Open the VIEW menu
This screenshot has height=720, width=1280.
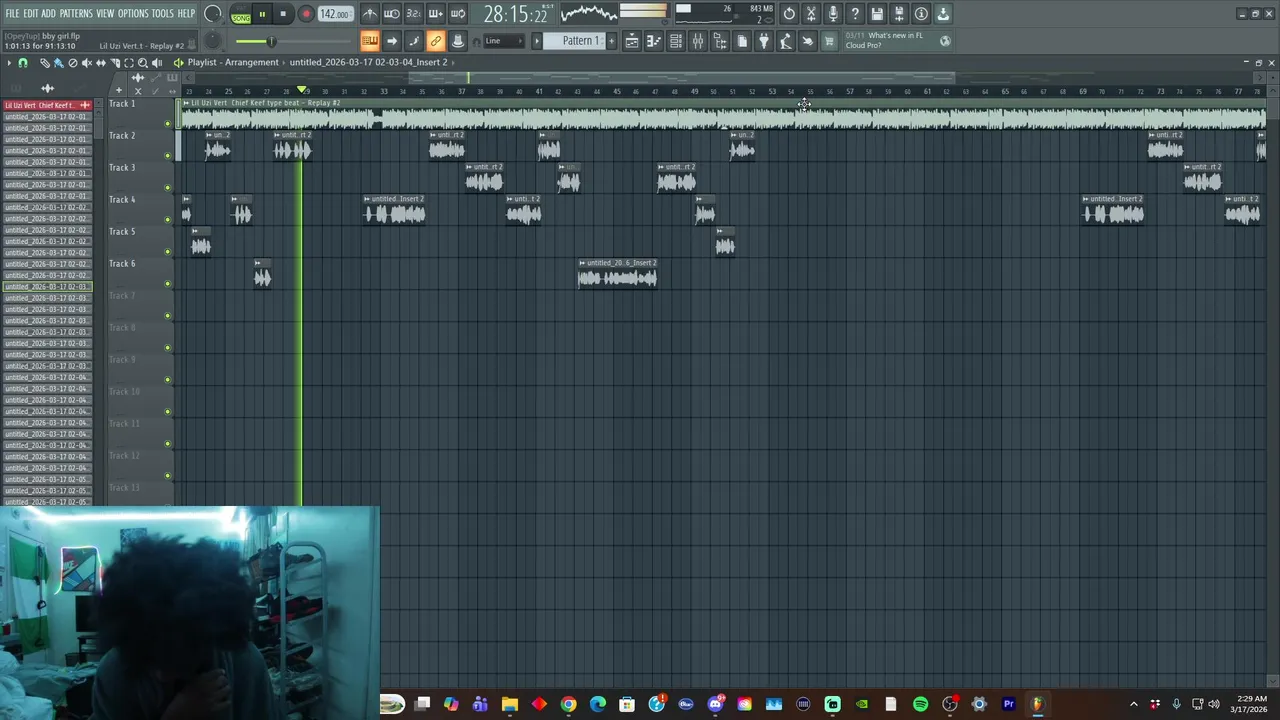coord(105,14)
